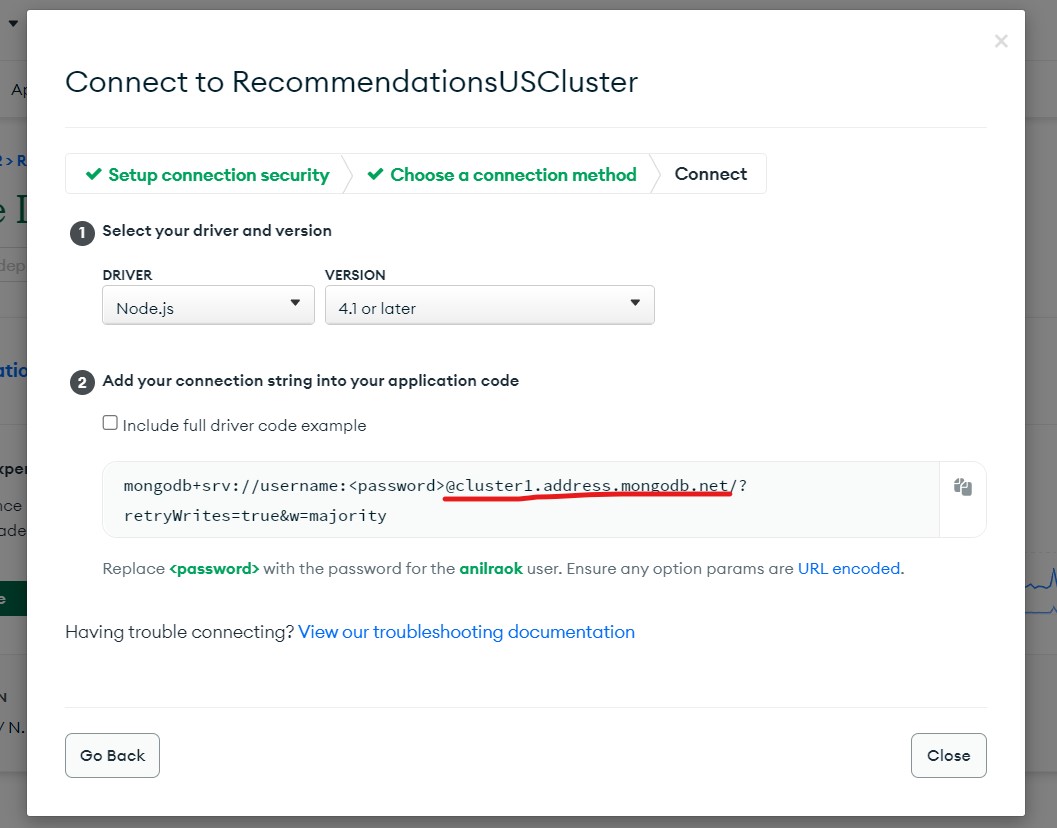Open the Node.js driver dropdown
This screenshot has height=828, width=1057.
coord(208,305)
